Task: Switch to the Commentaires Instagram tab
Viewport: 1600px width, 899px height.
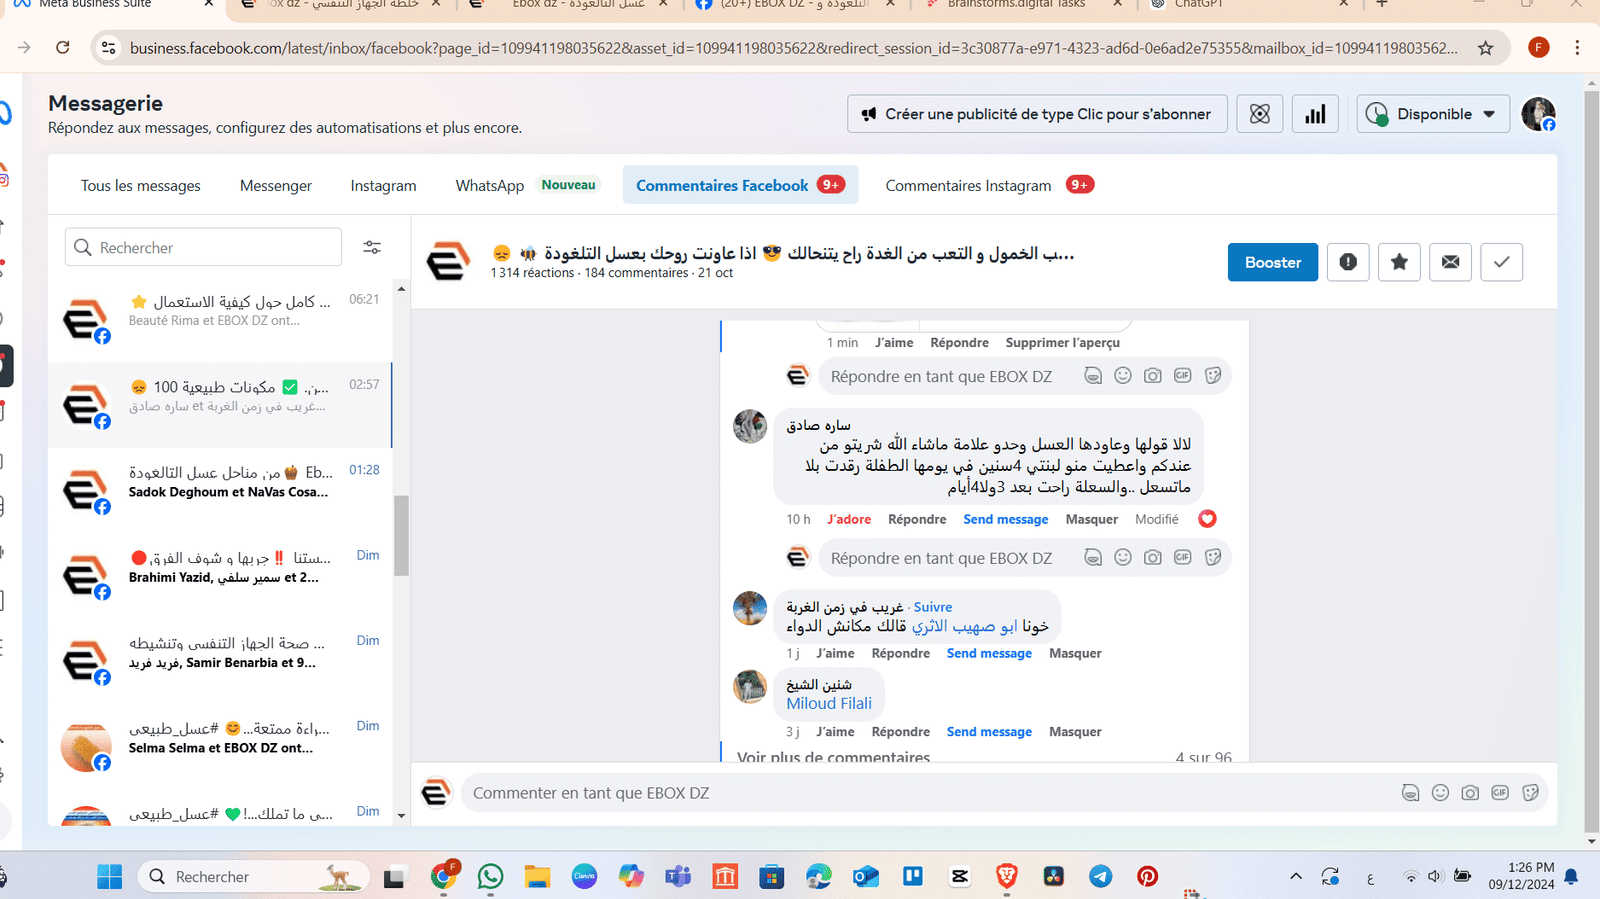Action: [x=968, y=186]
